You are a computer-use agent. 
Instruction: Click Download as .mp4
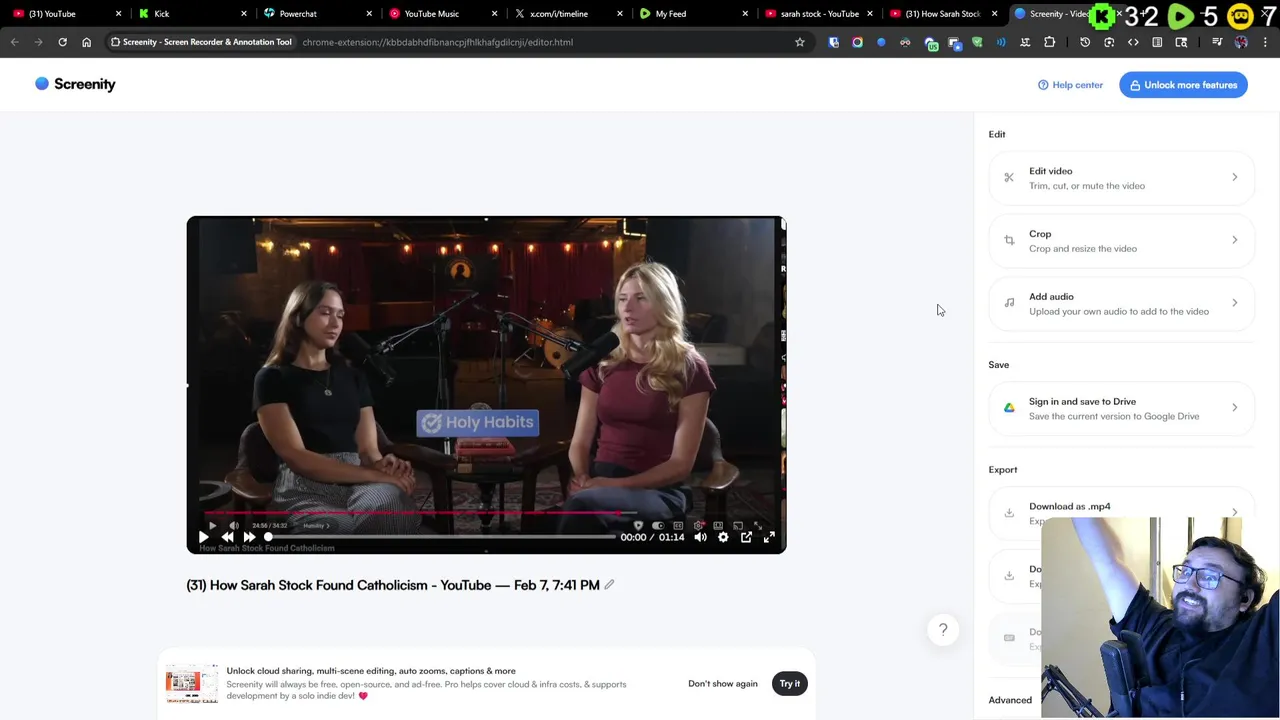(1121, 513)
